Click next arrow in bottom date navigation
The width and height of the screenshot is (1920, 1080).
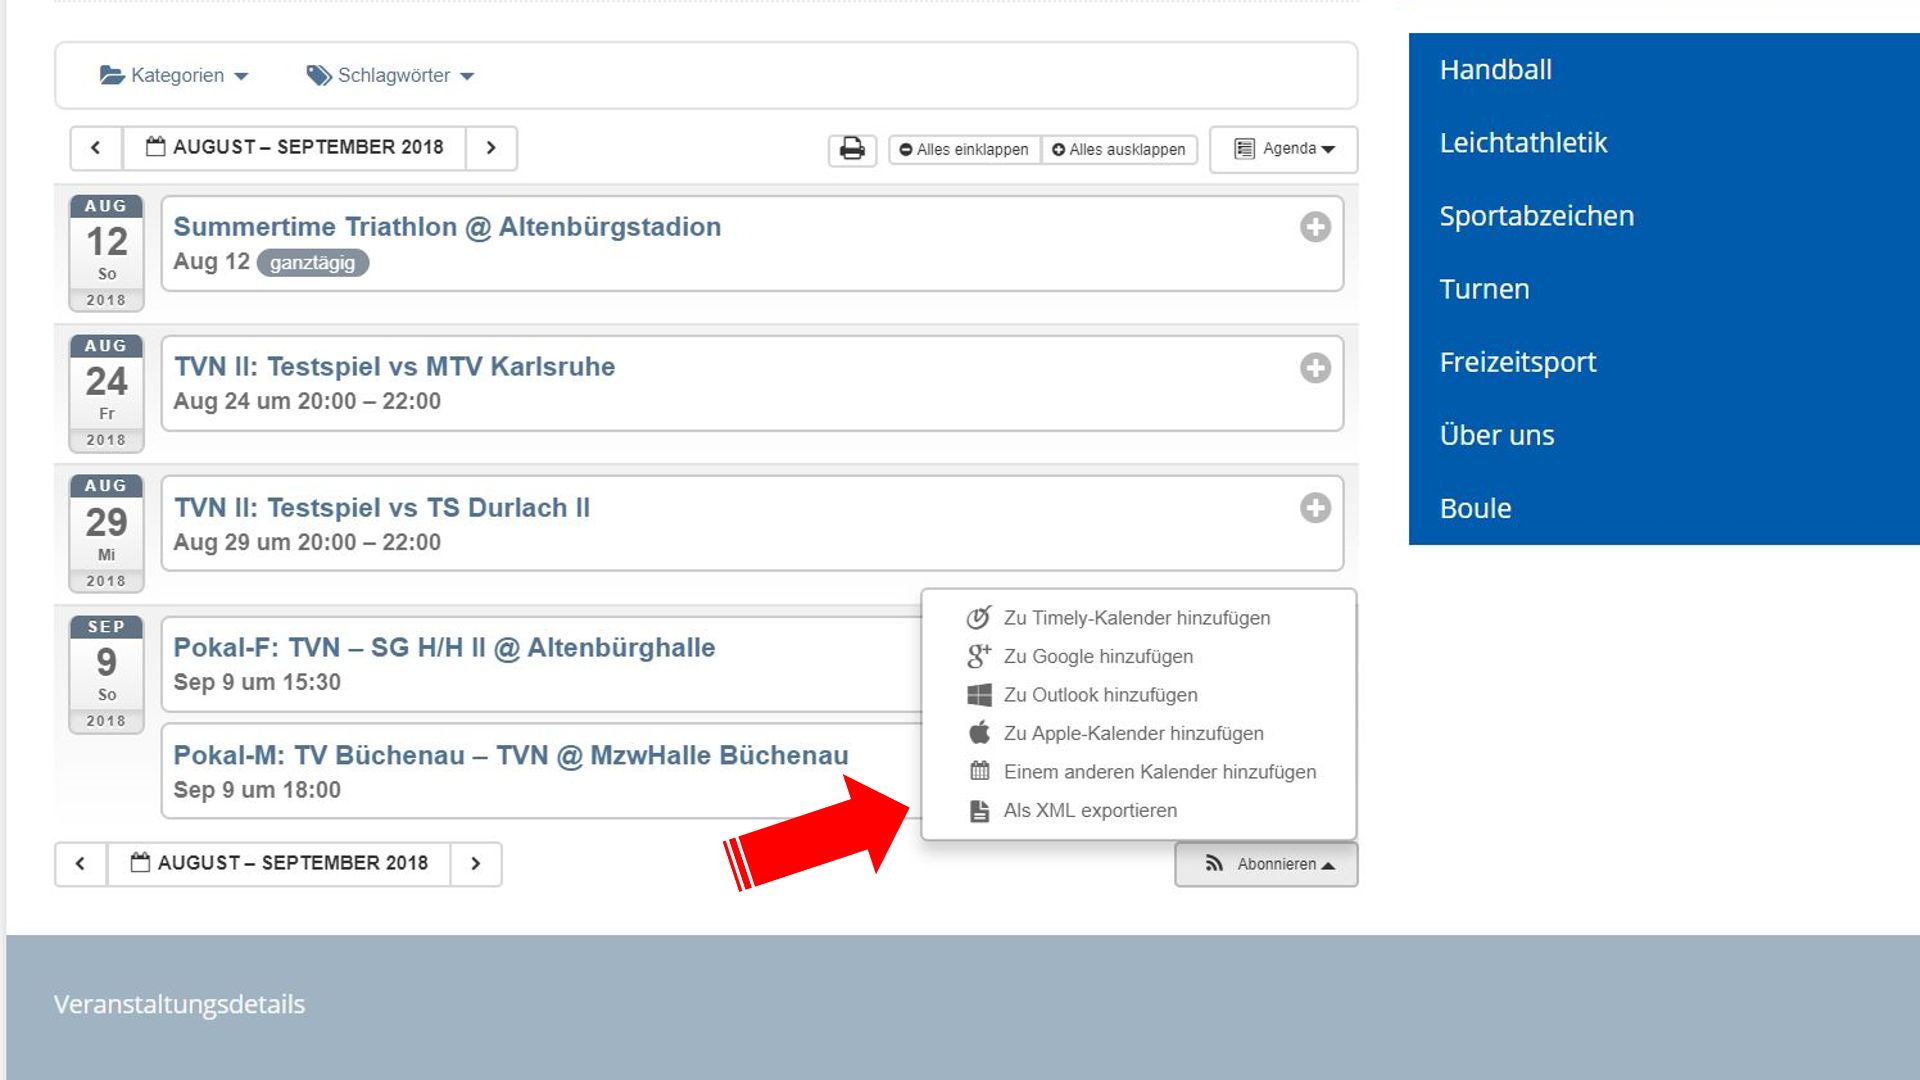(476, 863)
